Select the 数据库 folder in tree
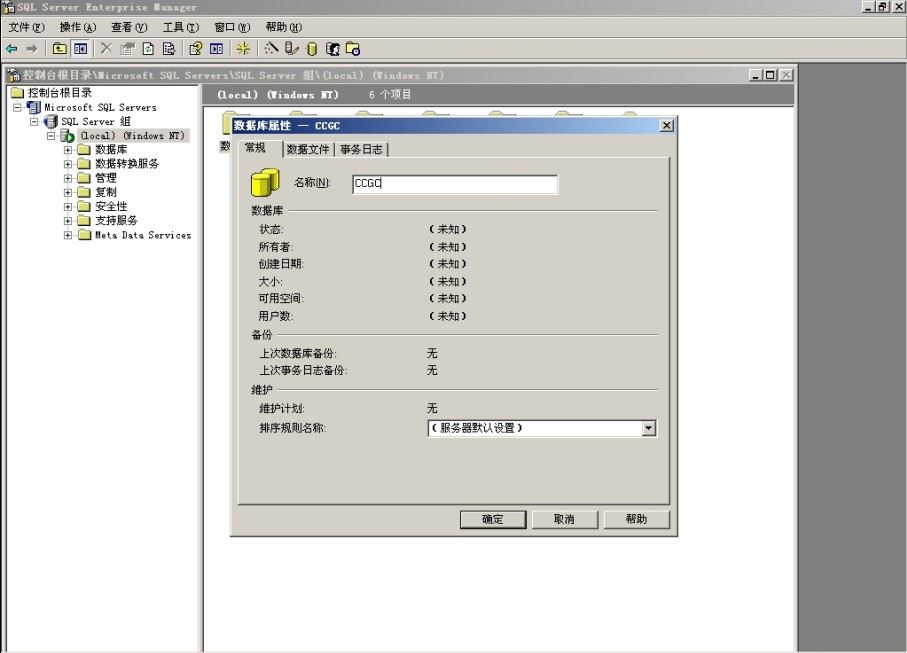Image resolution: width=907 pixels, height=653 pixels. click(x=111, y=150)
